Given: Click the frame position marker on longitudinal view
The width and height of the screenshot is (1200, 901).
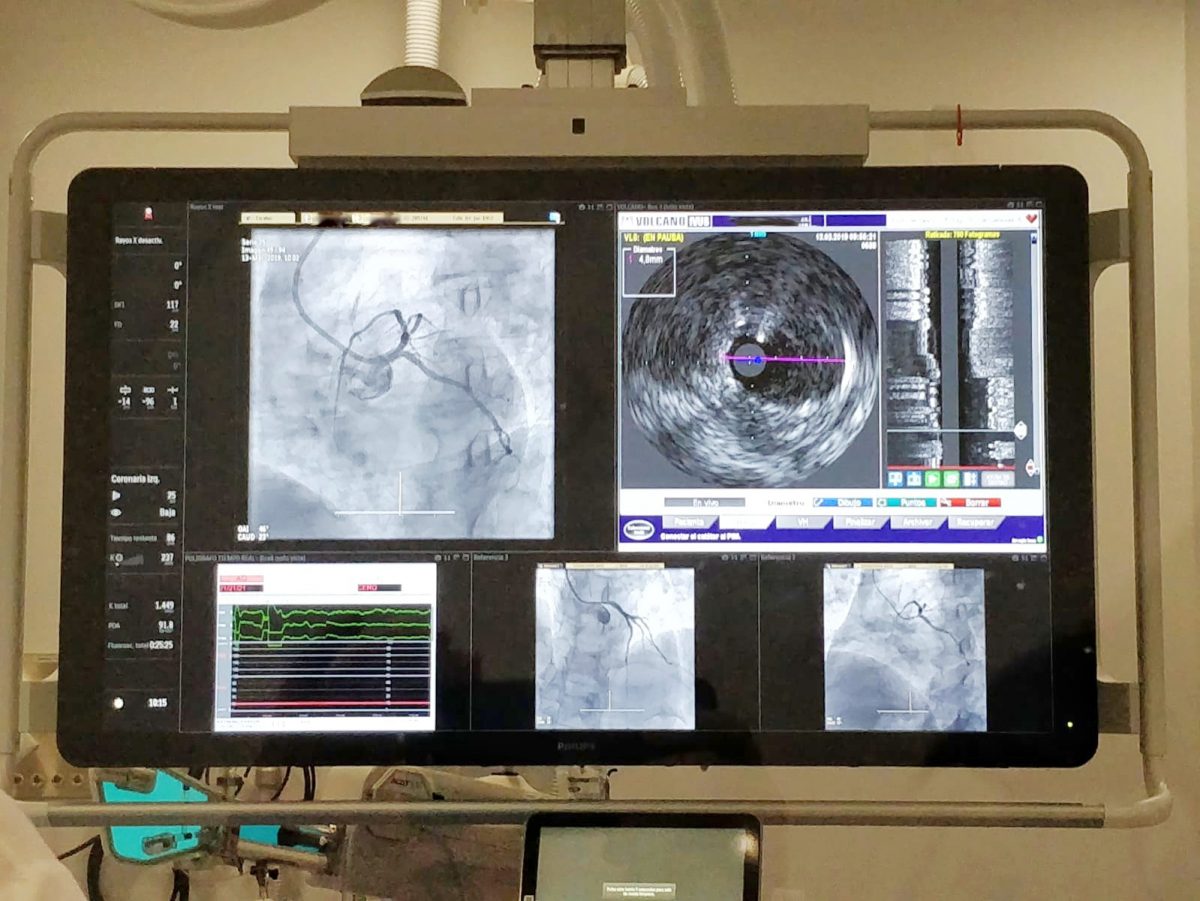Looking at the screenshot, I should click(1021, 430).
